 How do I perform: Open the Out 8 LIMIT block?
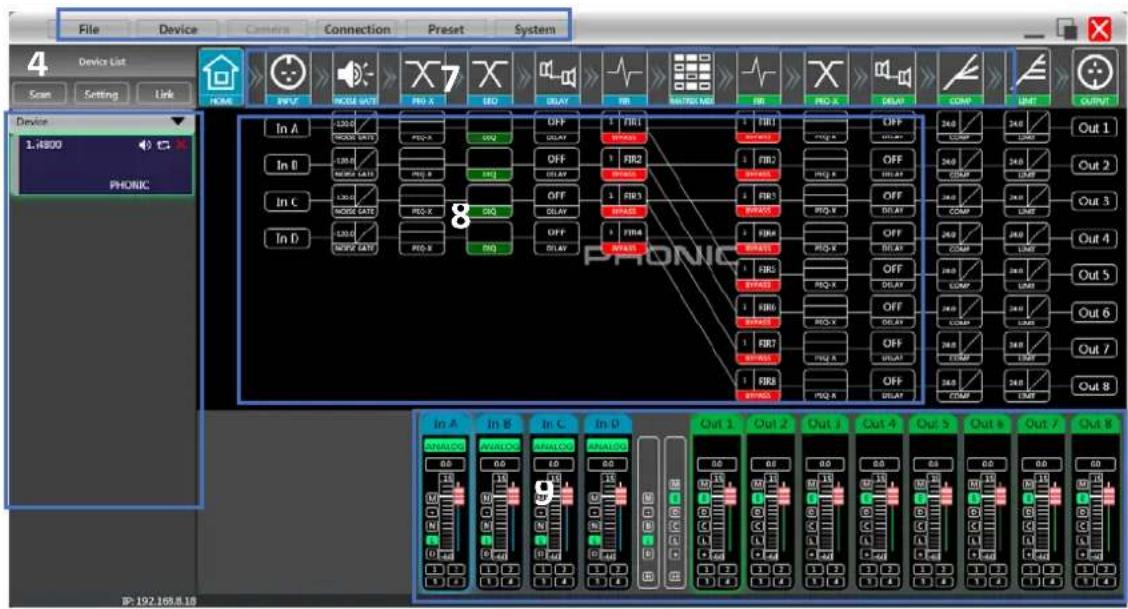[x=1027, y=386]
